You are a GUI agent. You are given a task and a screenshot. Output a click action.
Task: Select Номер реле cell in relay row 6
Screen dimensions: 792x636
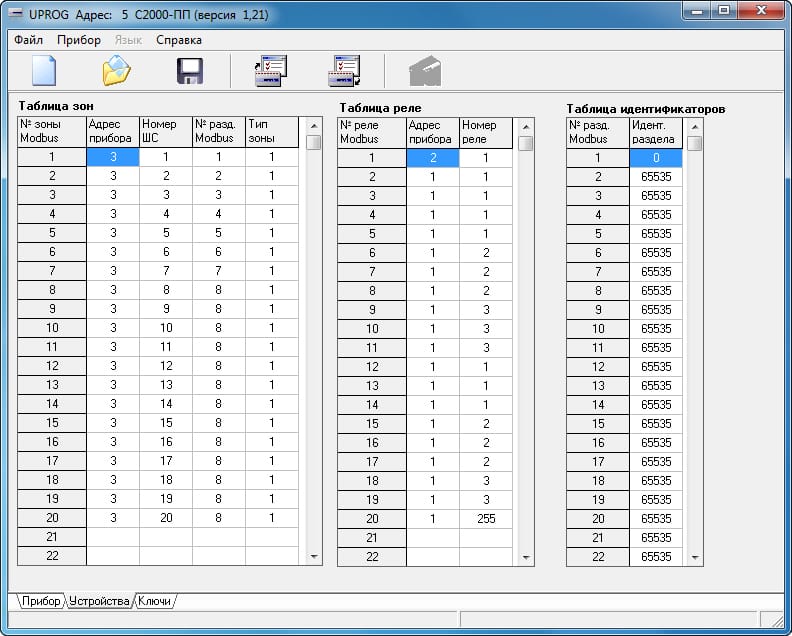click(486, 253)
